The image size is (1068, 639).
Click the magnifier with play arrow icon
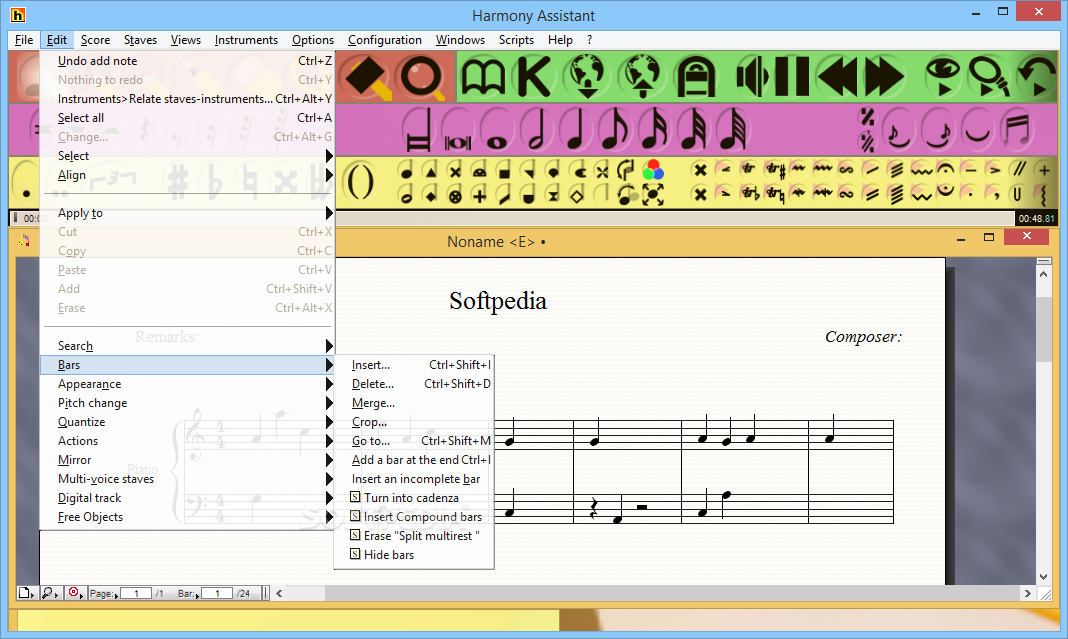pos(989,77)
